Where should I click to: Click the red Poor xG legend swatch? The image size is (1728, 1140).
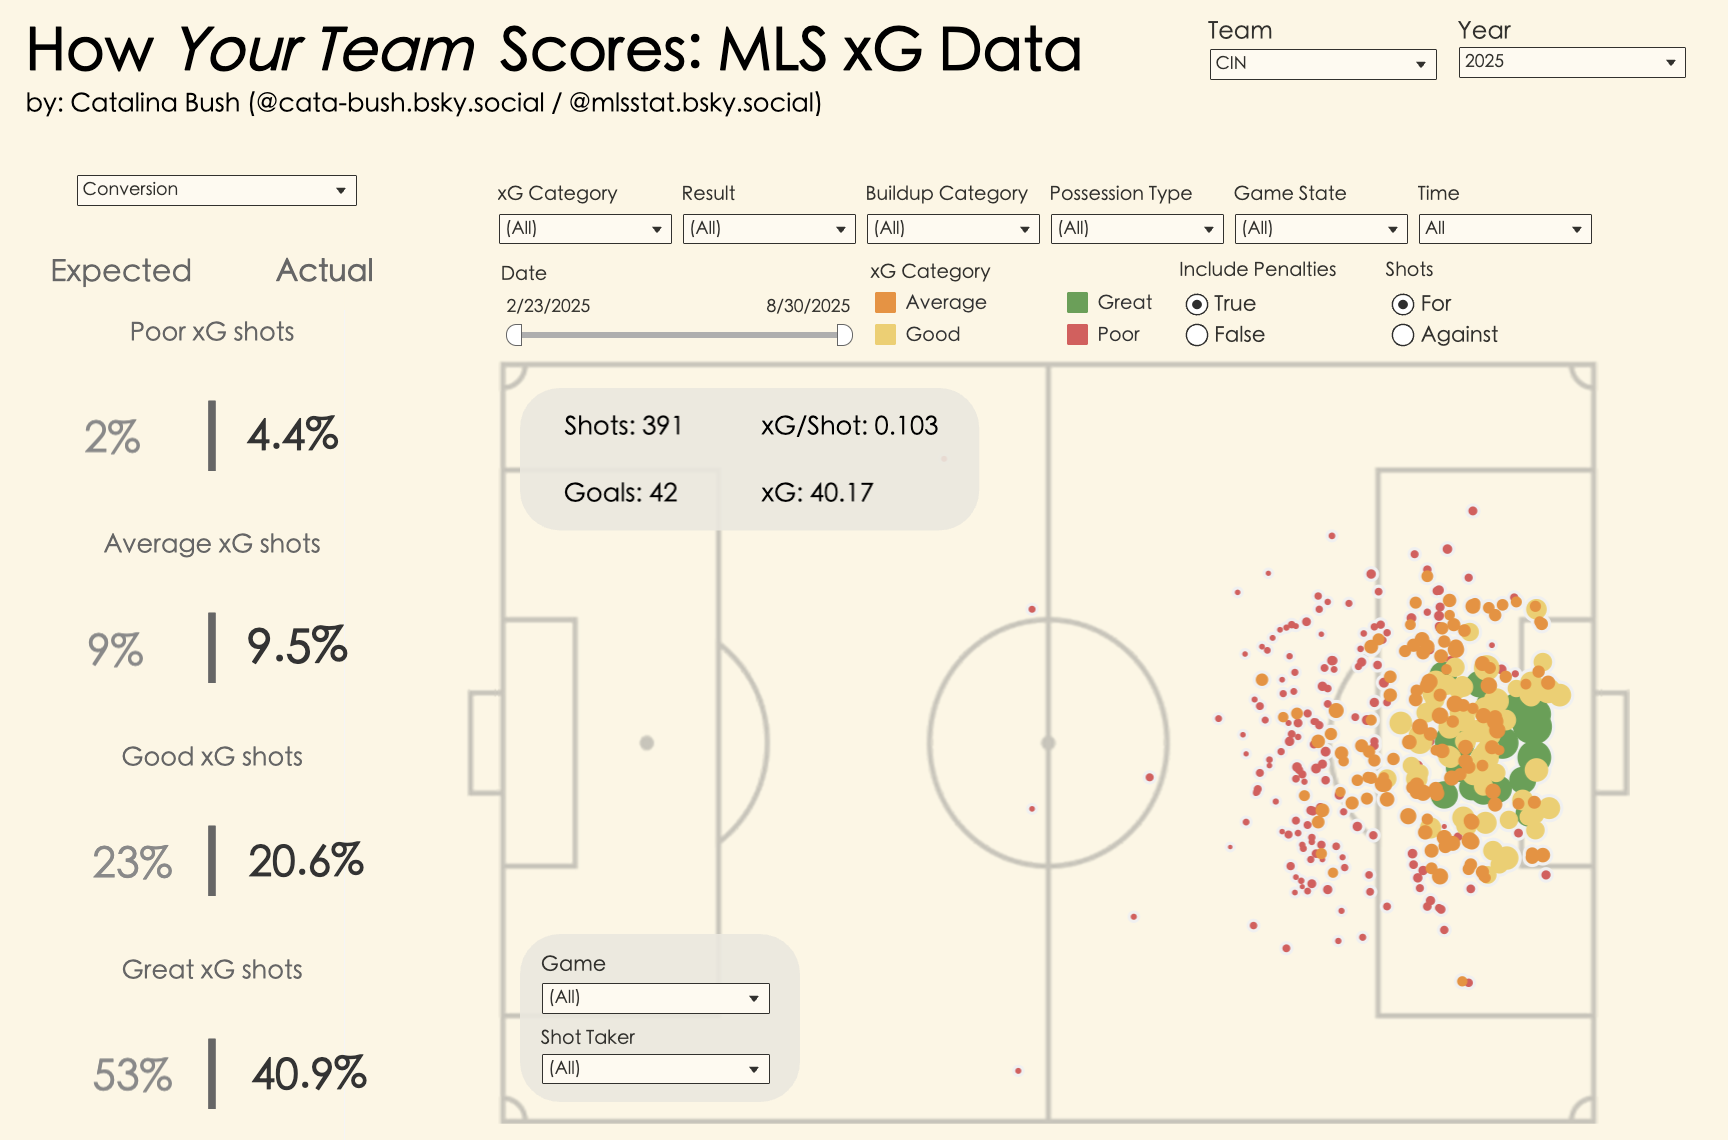[1077, 334]
